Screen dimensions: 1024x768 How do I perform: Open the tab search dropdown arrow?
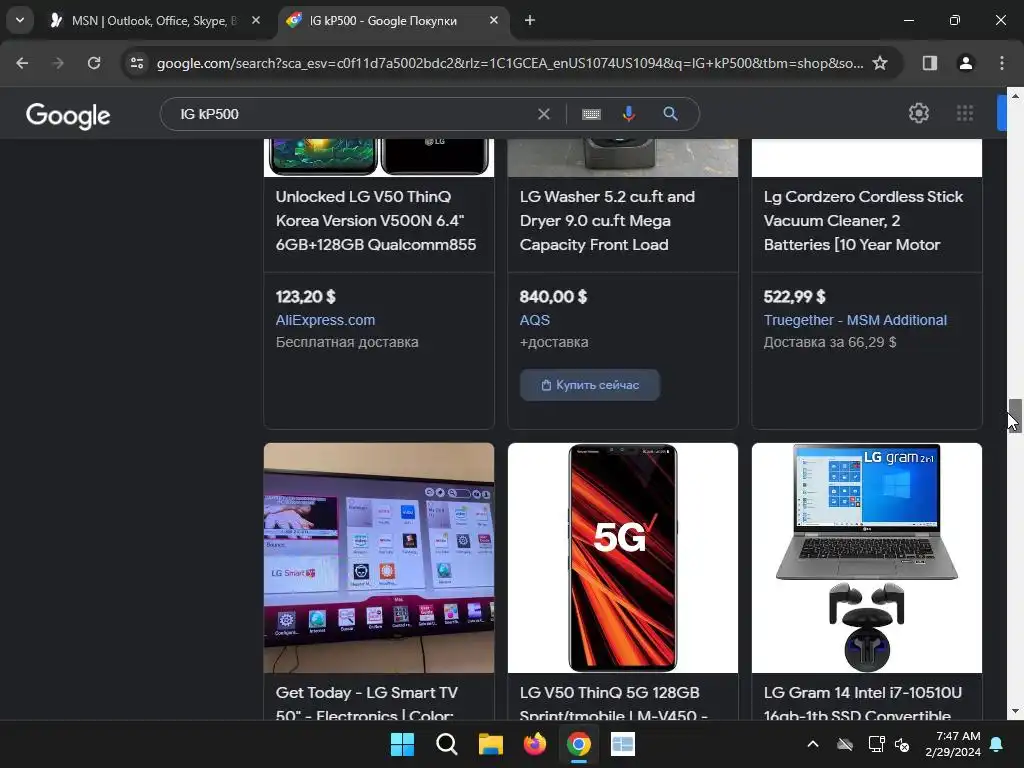click(x=20, y=20)
